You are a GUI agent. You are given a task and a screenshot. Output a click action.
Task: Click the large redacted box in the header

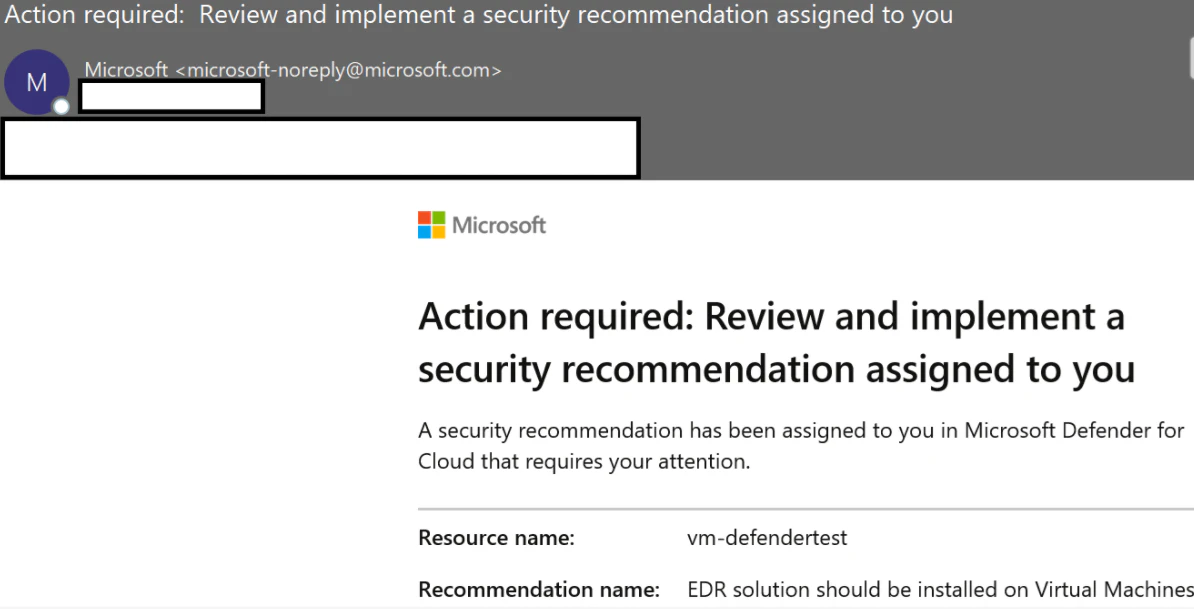click(321, 148)
